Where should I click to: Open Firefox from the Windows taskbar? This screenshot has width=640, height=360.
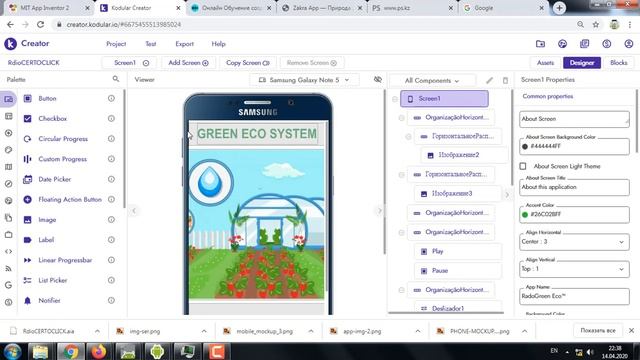coord(99,351)
